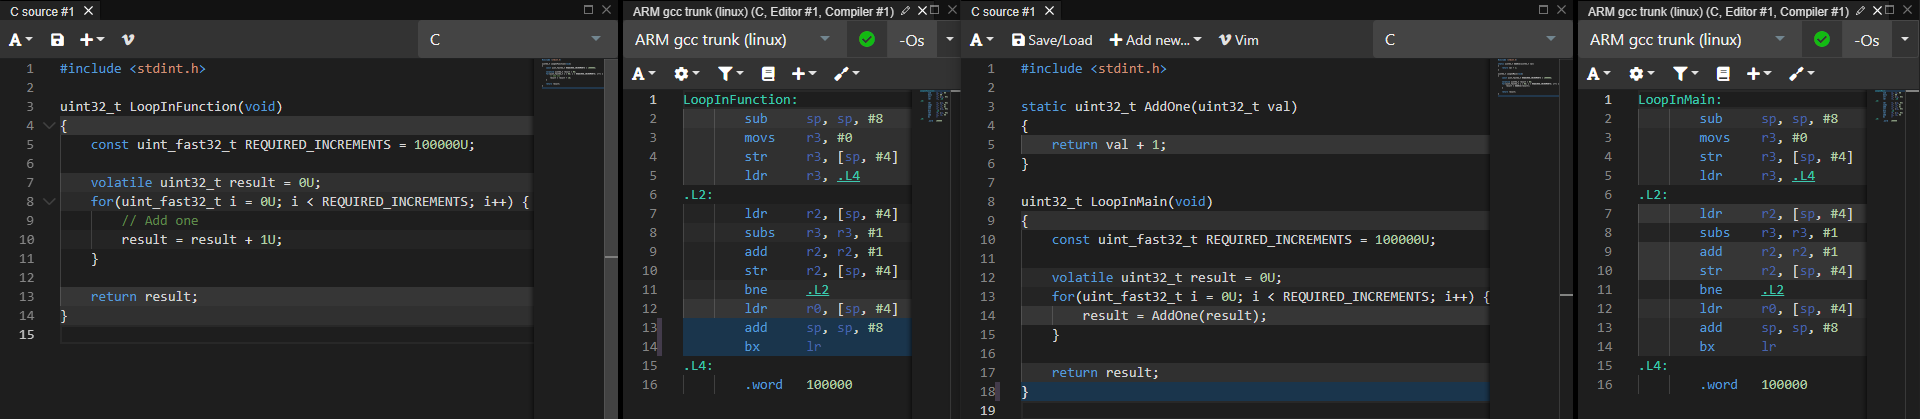Toggle Vim mode icon in LoopInFunction source editor
Viewport: 1920px width, 419px height.
(128, 40)
